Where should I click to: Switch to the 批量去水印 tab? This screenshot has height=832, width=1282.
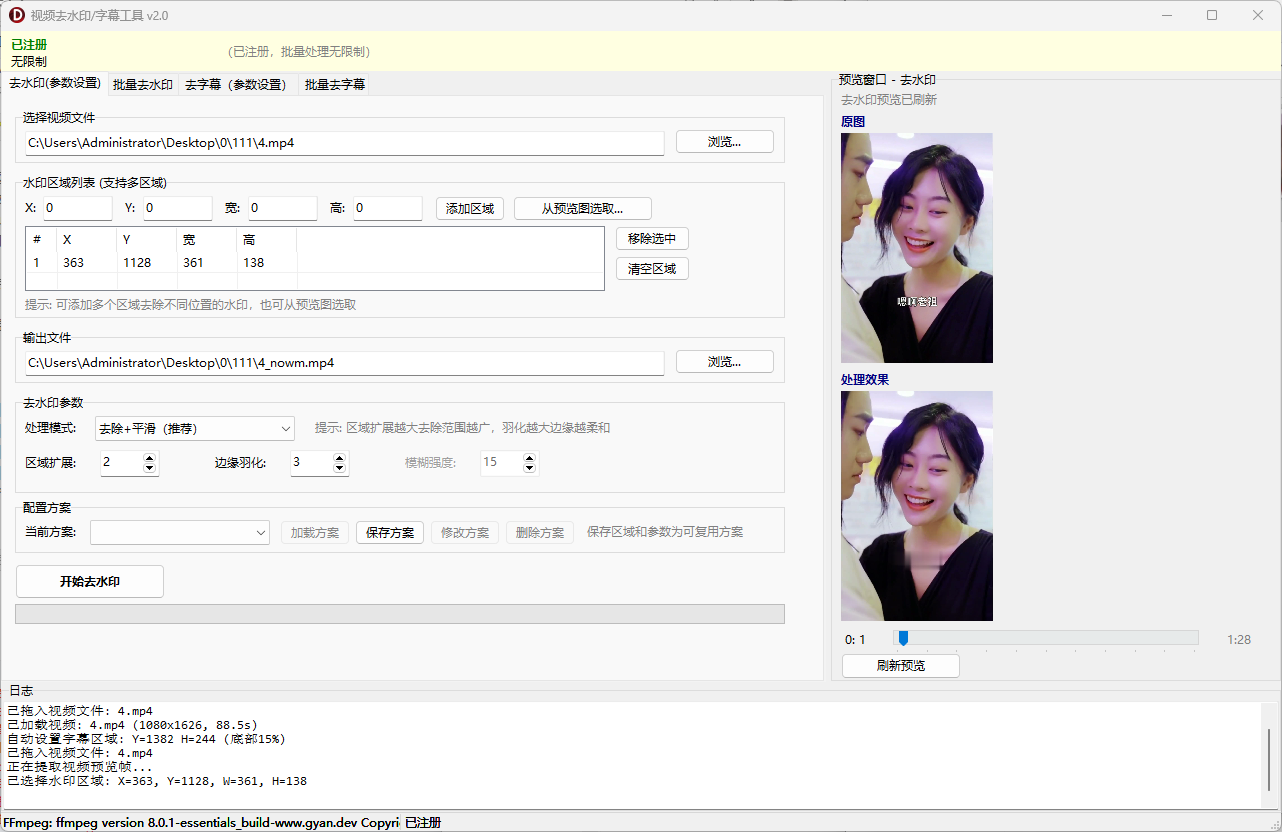coord(143,85)
